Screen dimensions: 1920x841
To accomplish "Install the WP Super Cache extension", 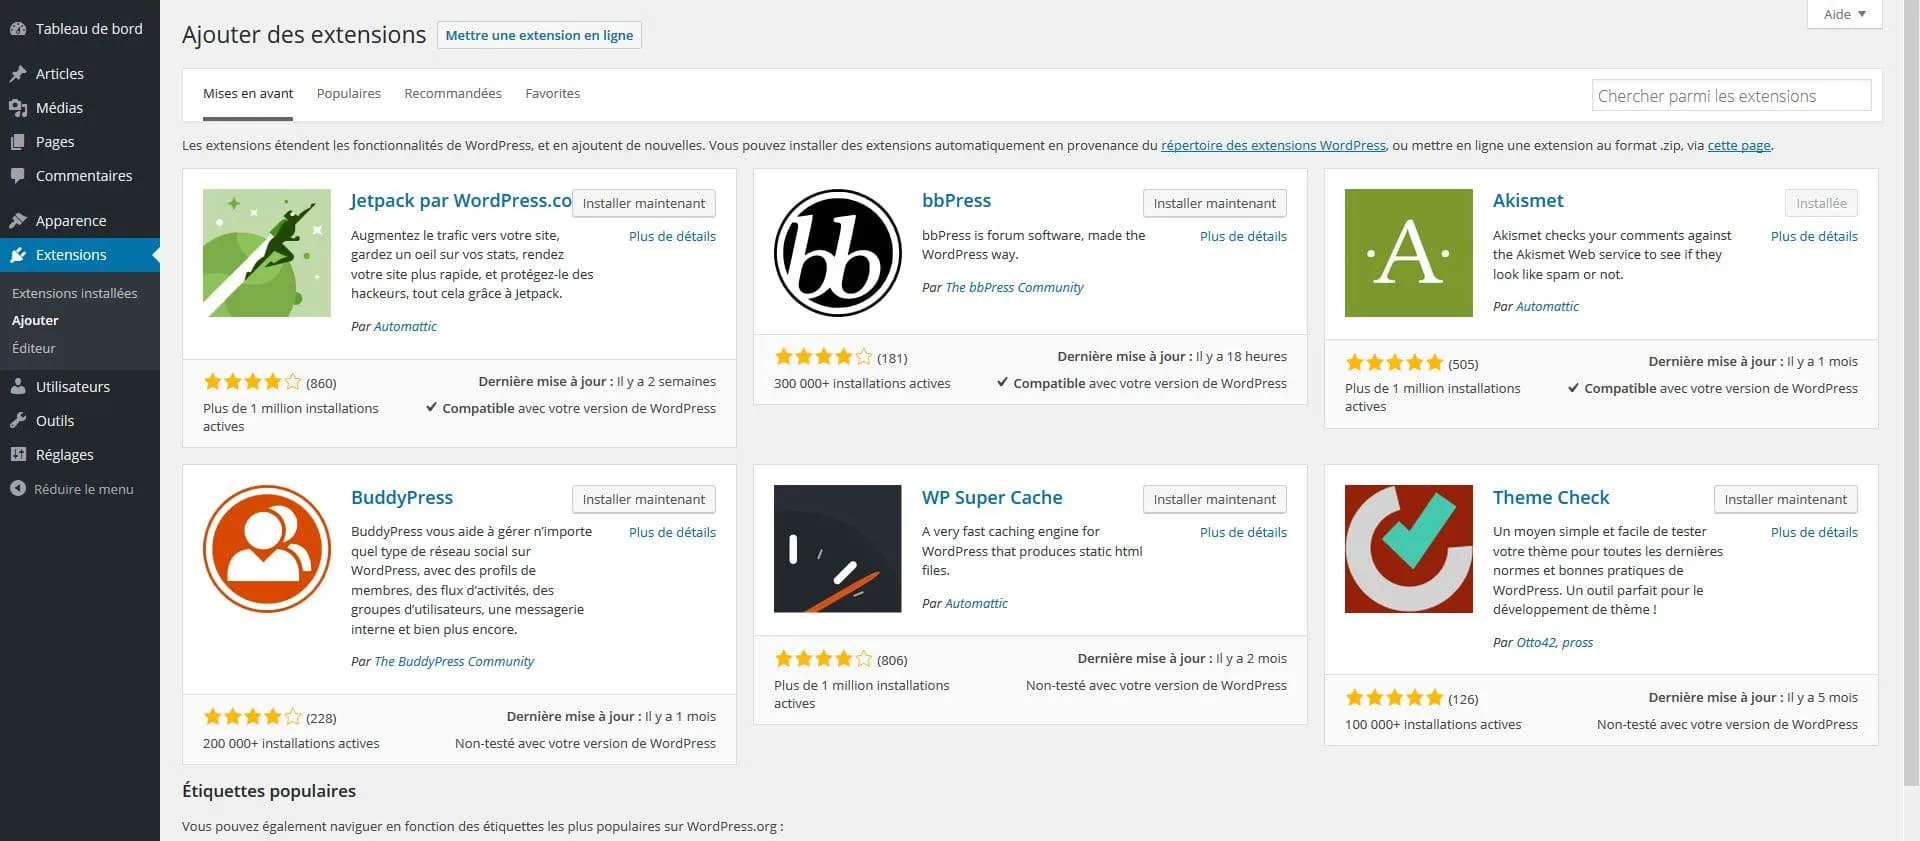I will (x=1215, y=499).
